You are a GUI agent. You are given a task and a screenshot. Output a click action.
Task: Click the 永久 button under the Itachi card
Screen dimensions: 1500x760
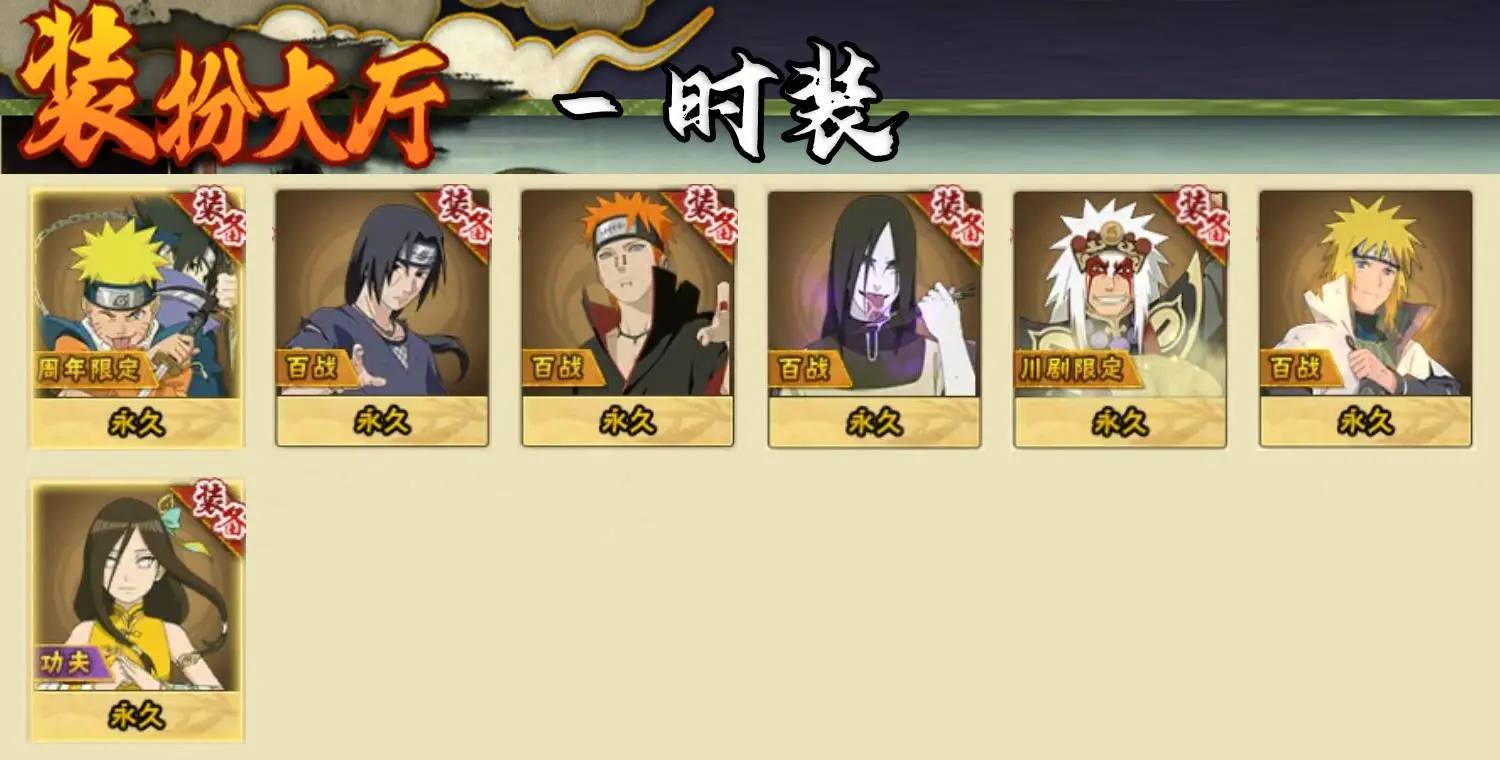tap(382, 422)
